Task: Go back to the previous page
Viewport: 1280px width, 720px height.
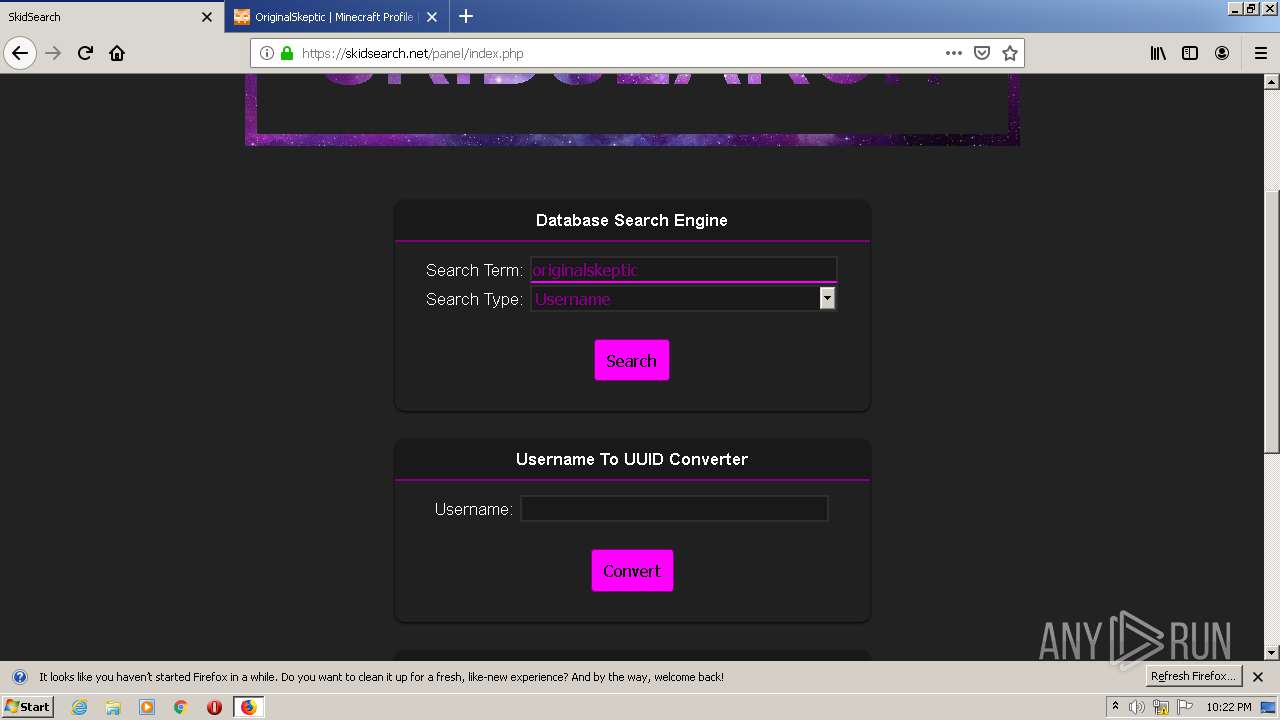Action: pos(20,53)
